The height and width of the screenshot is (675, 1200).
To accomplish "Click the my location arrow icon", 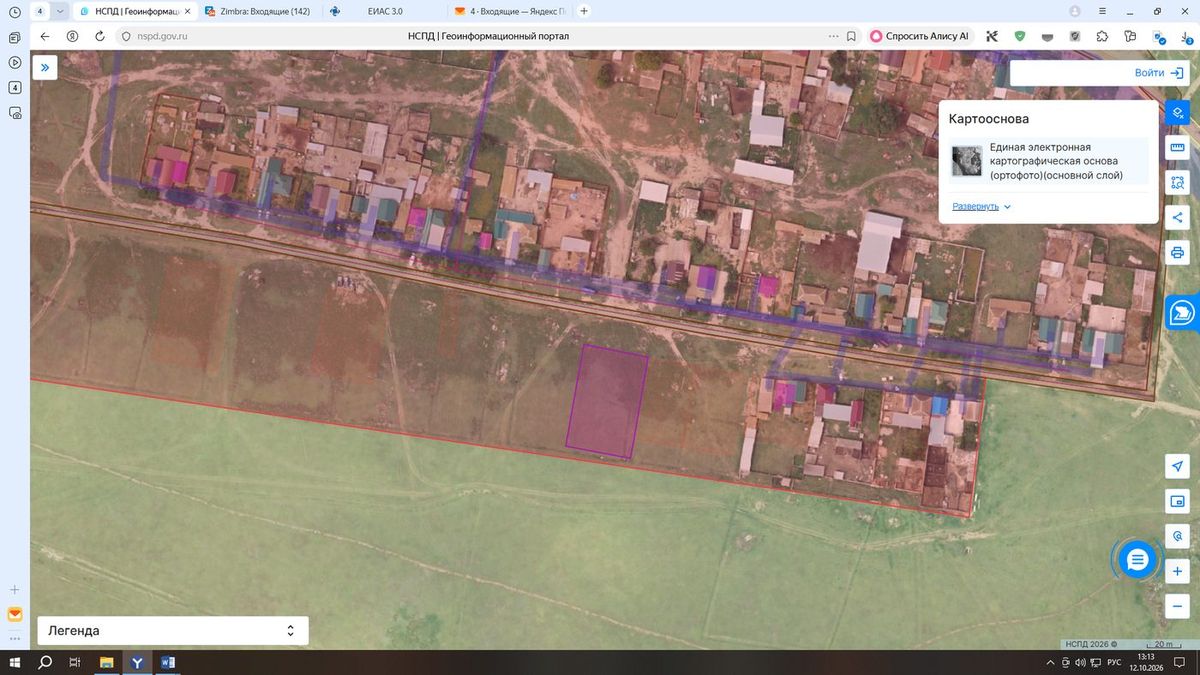I will coord(1177,467).
